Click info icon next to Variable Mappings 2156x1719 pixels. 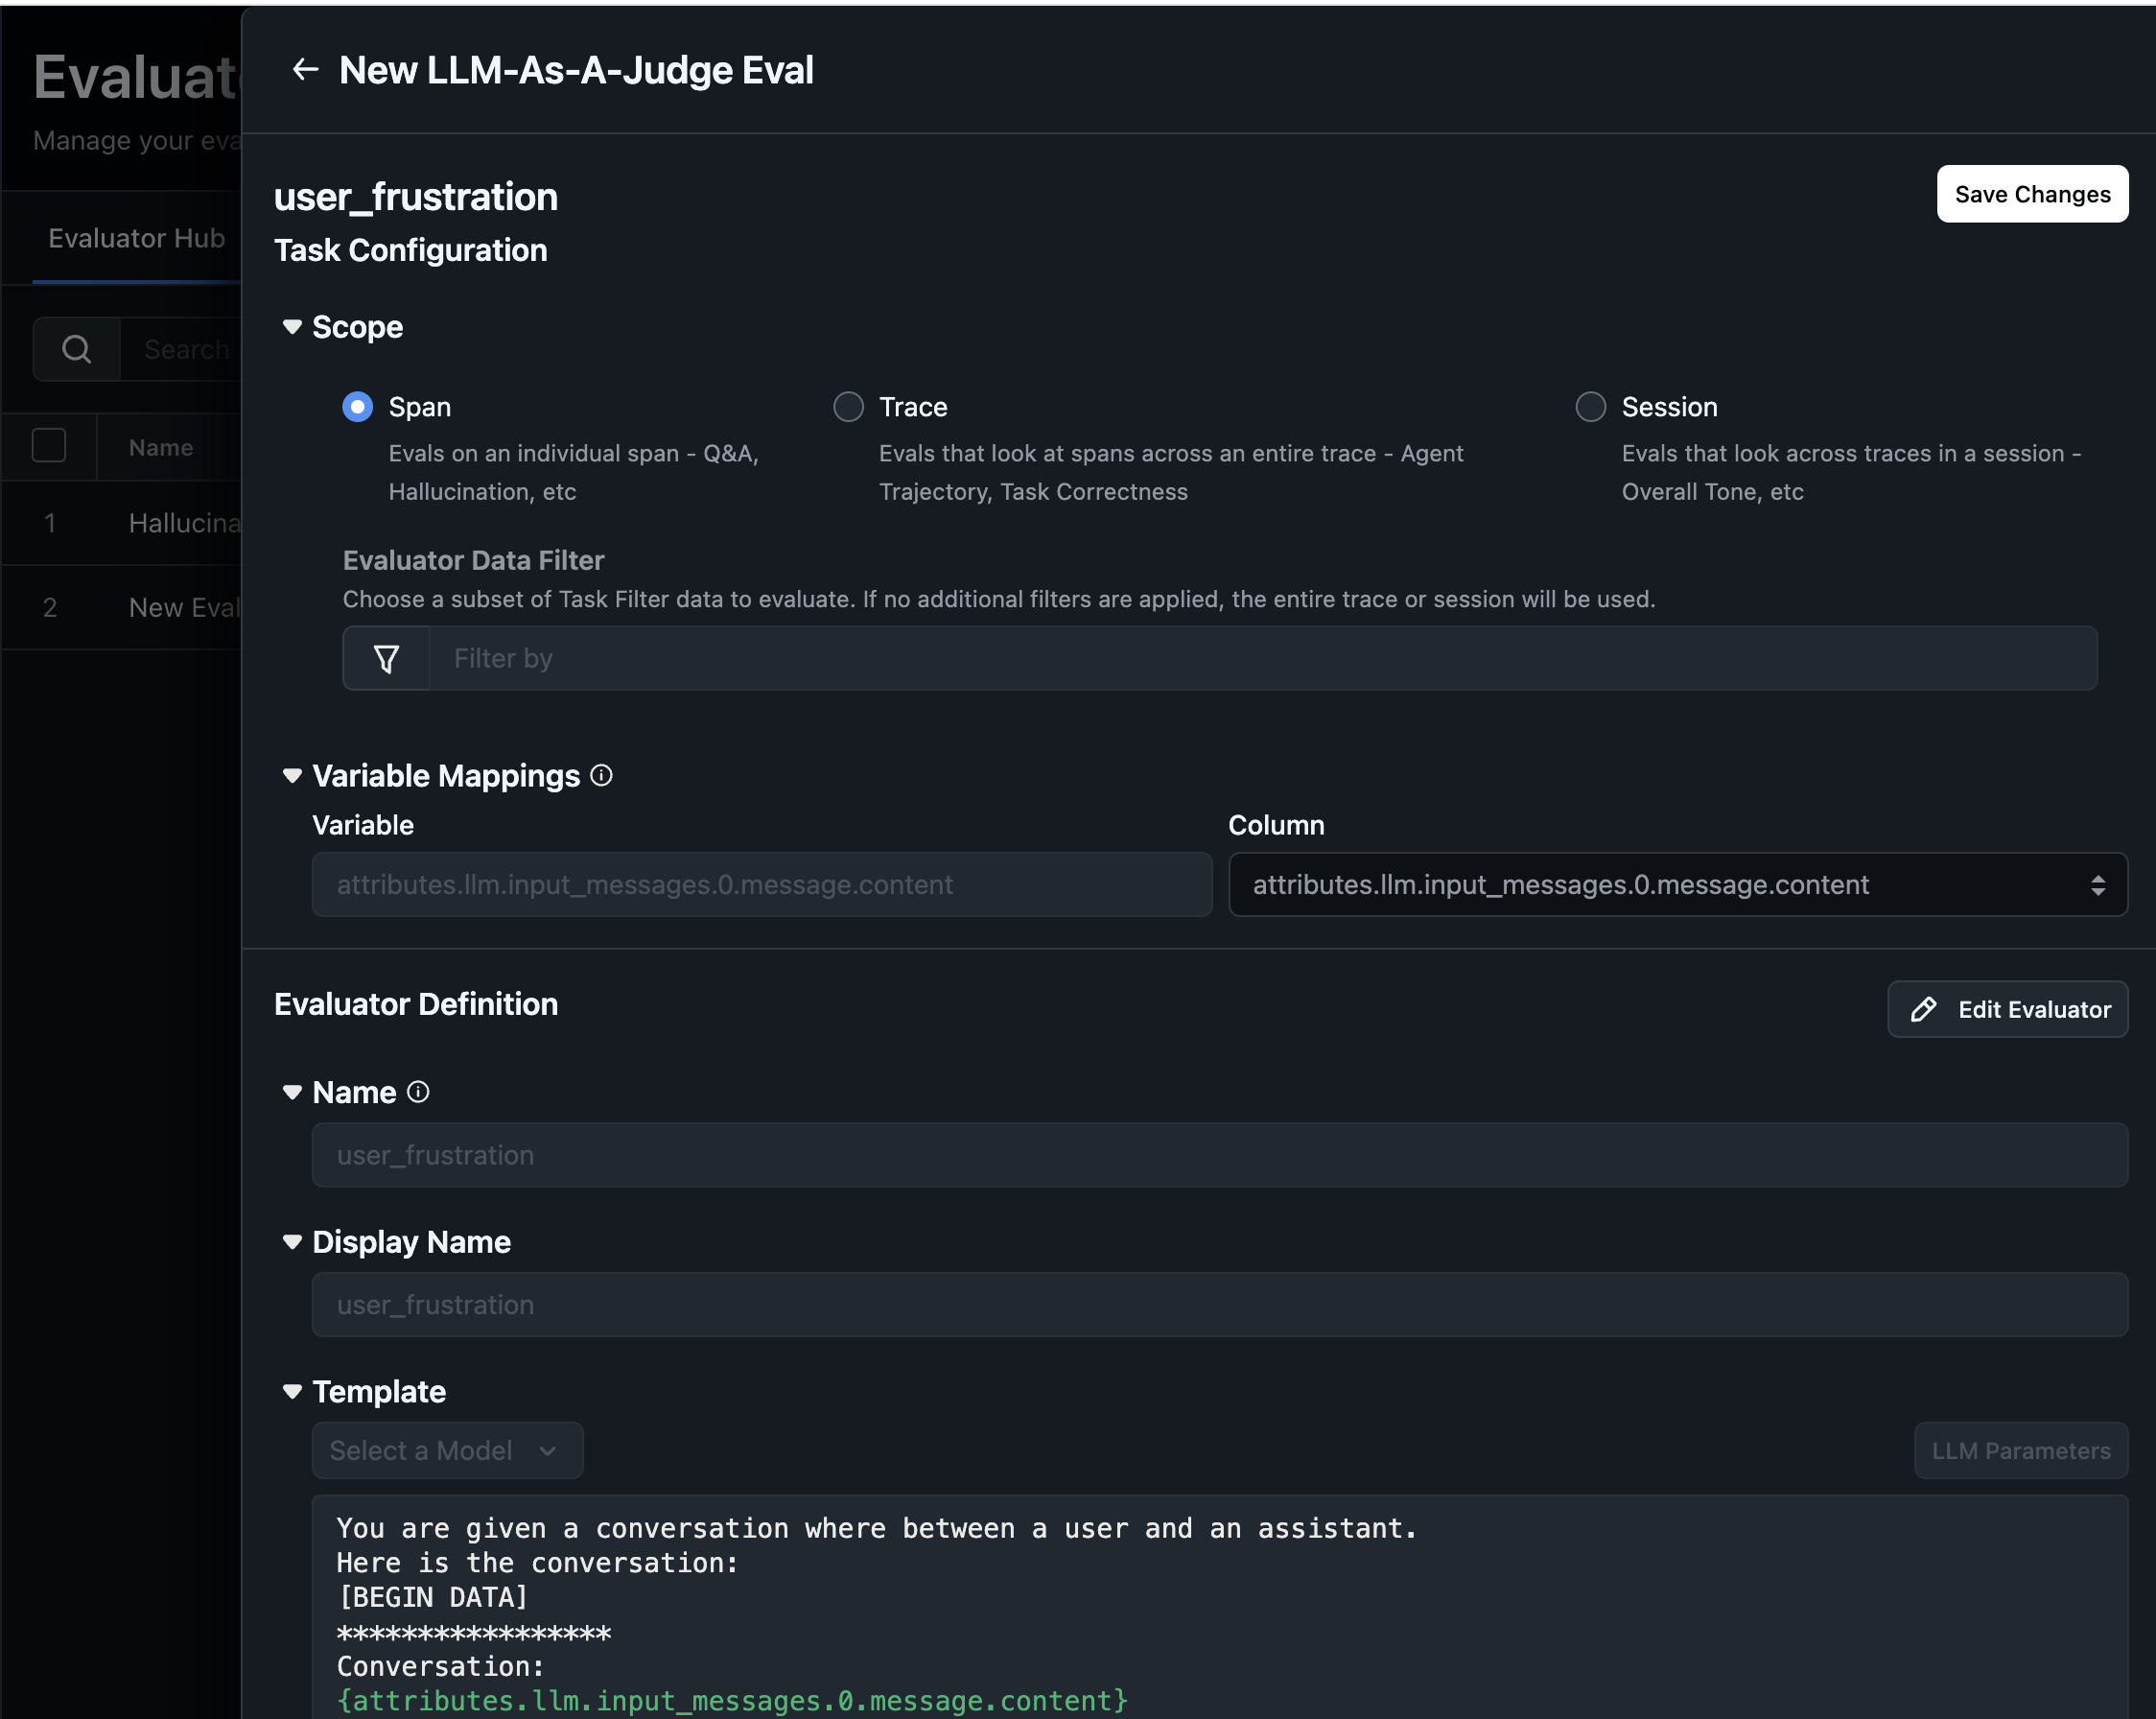click(601, 775)
